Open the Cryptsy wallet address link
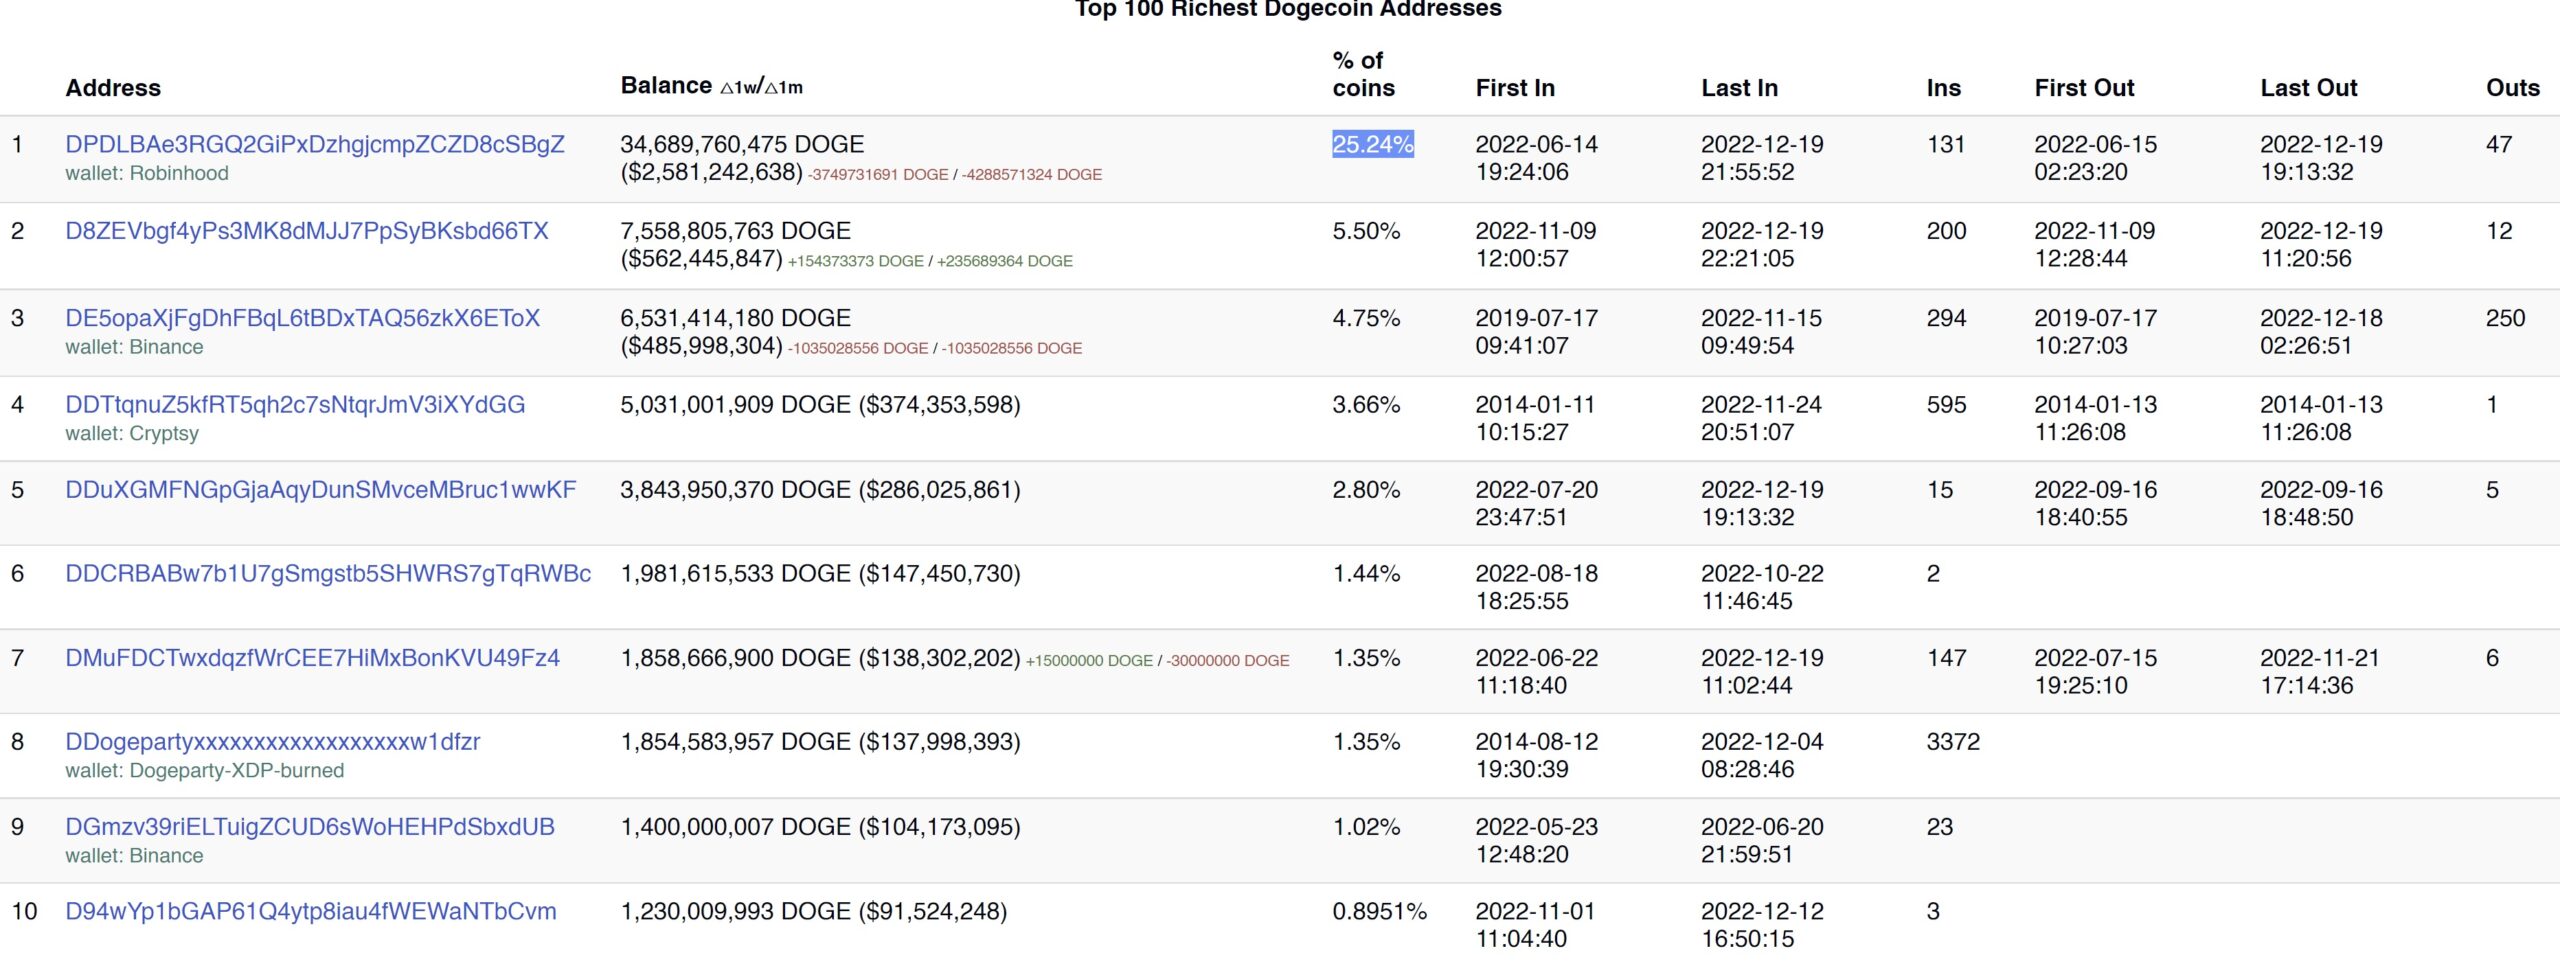Viewport: 2560px width, 964px height. tap(295, 404)
